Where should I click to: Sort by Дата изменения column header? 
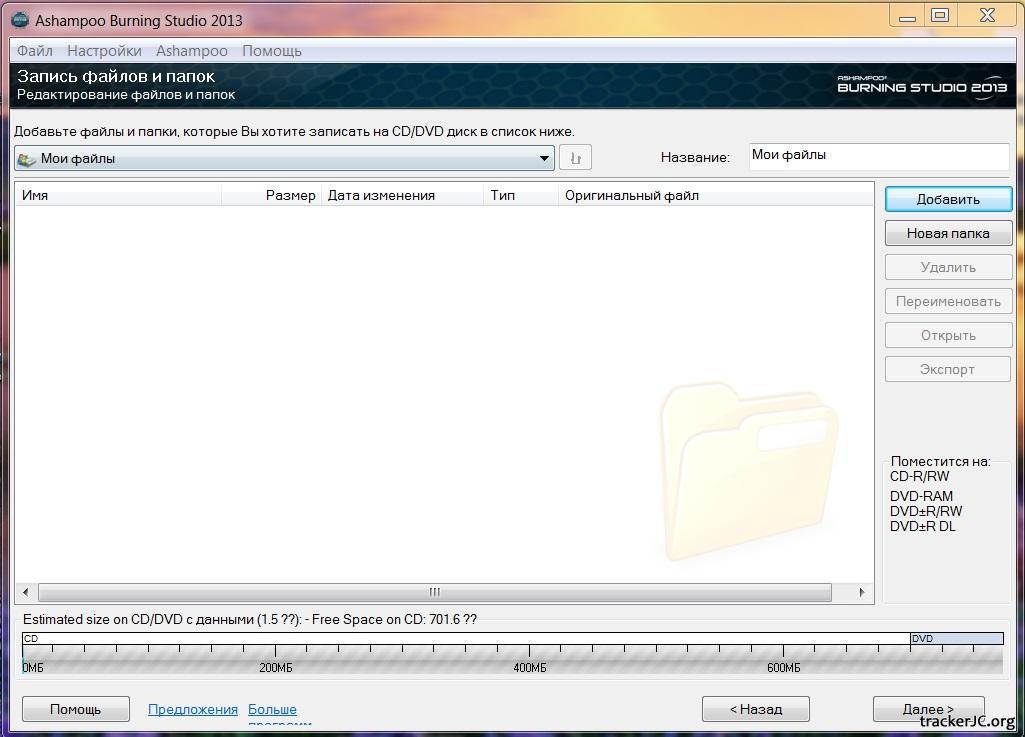pyautogui.click(x=401, y=196)
